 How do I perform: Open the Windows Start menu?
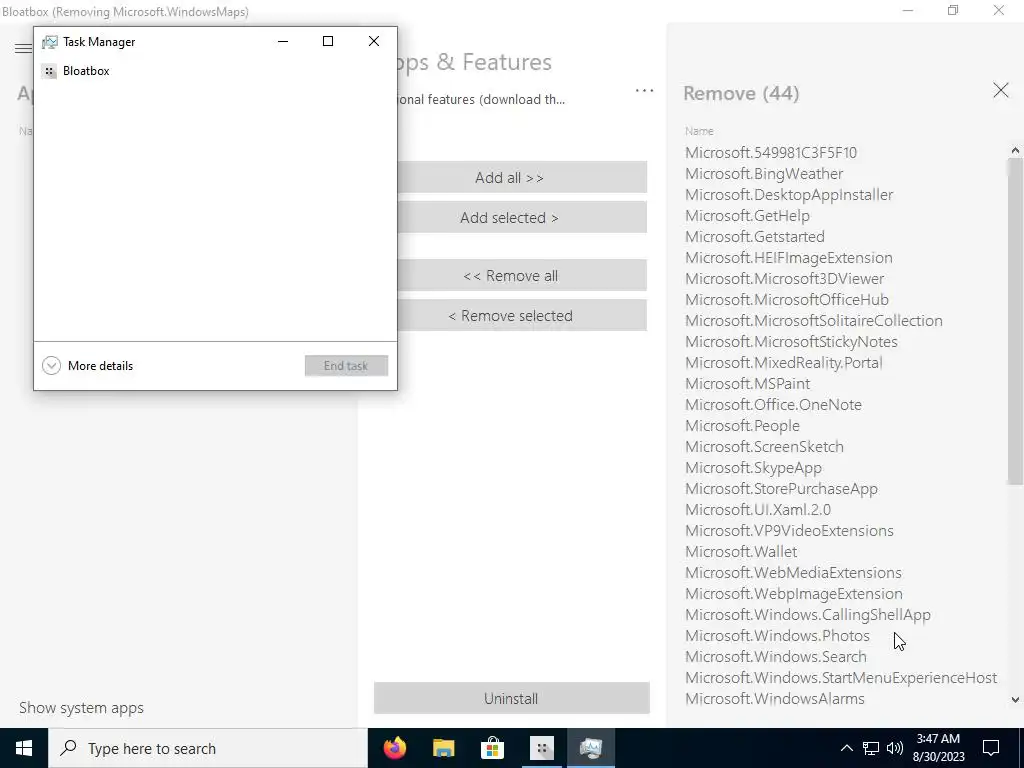24,748
